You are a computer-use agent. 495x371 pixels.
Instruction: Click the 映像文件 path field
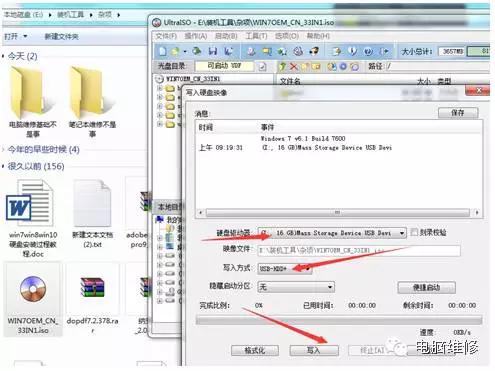(359, 250)
